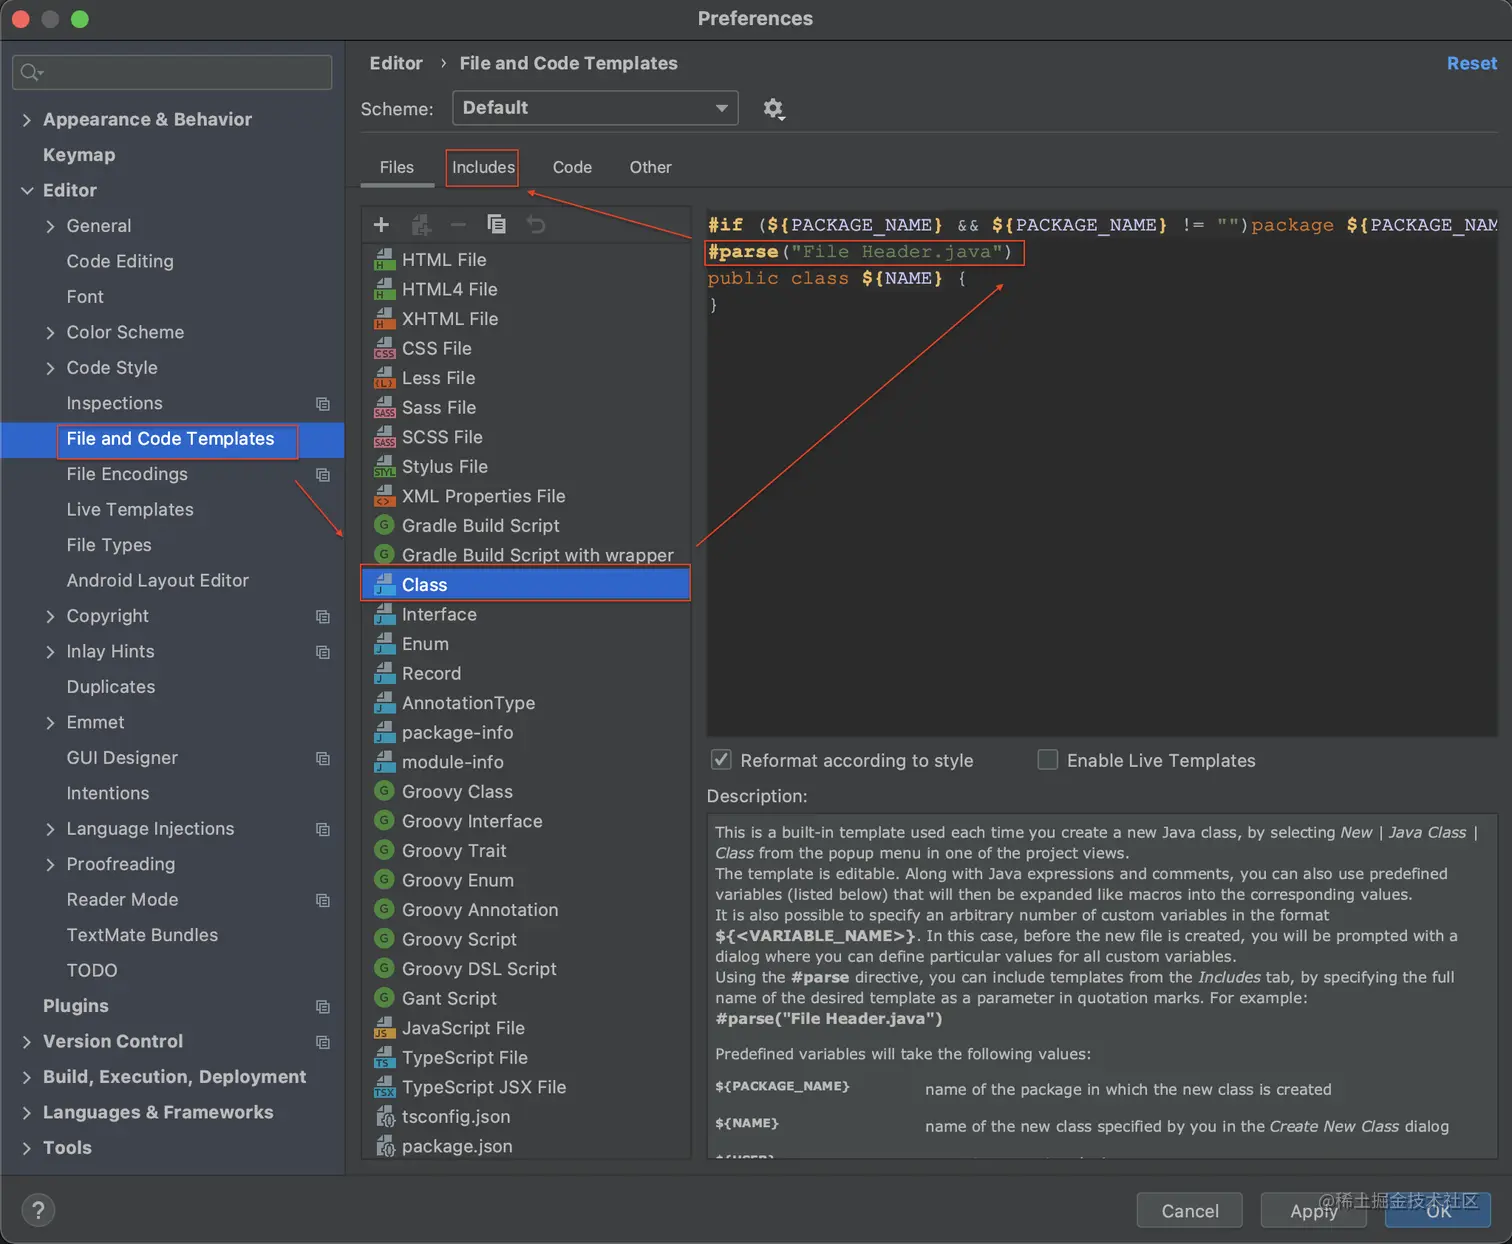Image resolution: width=1512 pixels, height=1244 pixels.
Task: Click the tsconfig.json template icon
Action: tap(385, 1116)
